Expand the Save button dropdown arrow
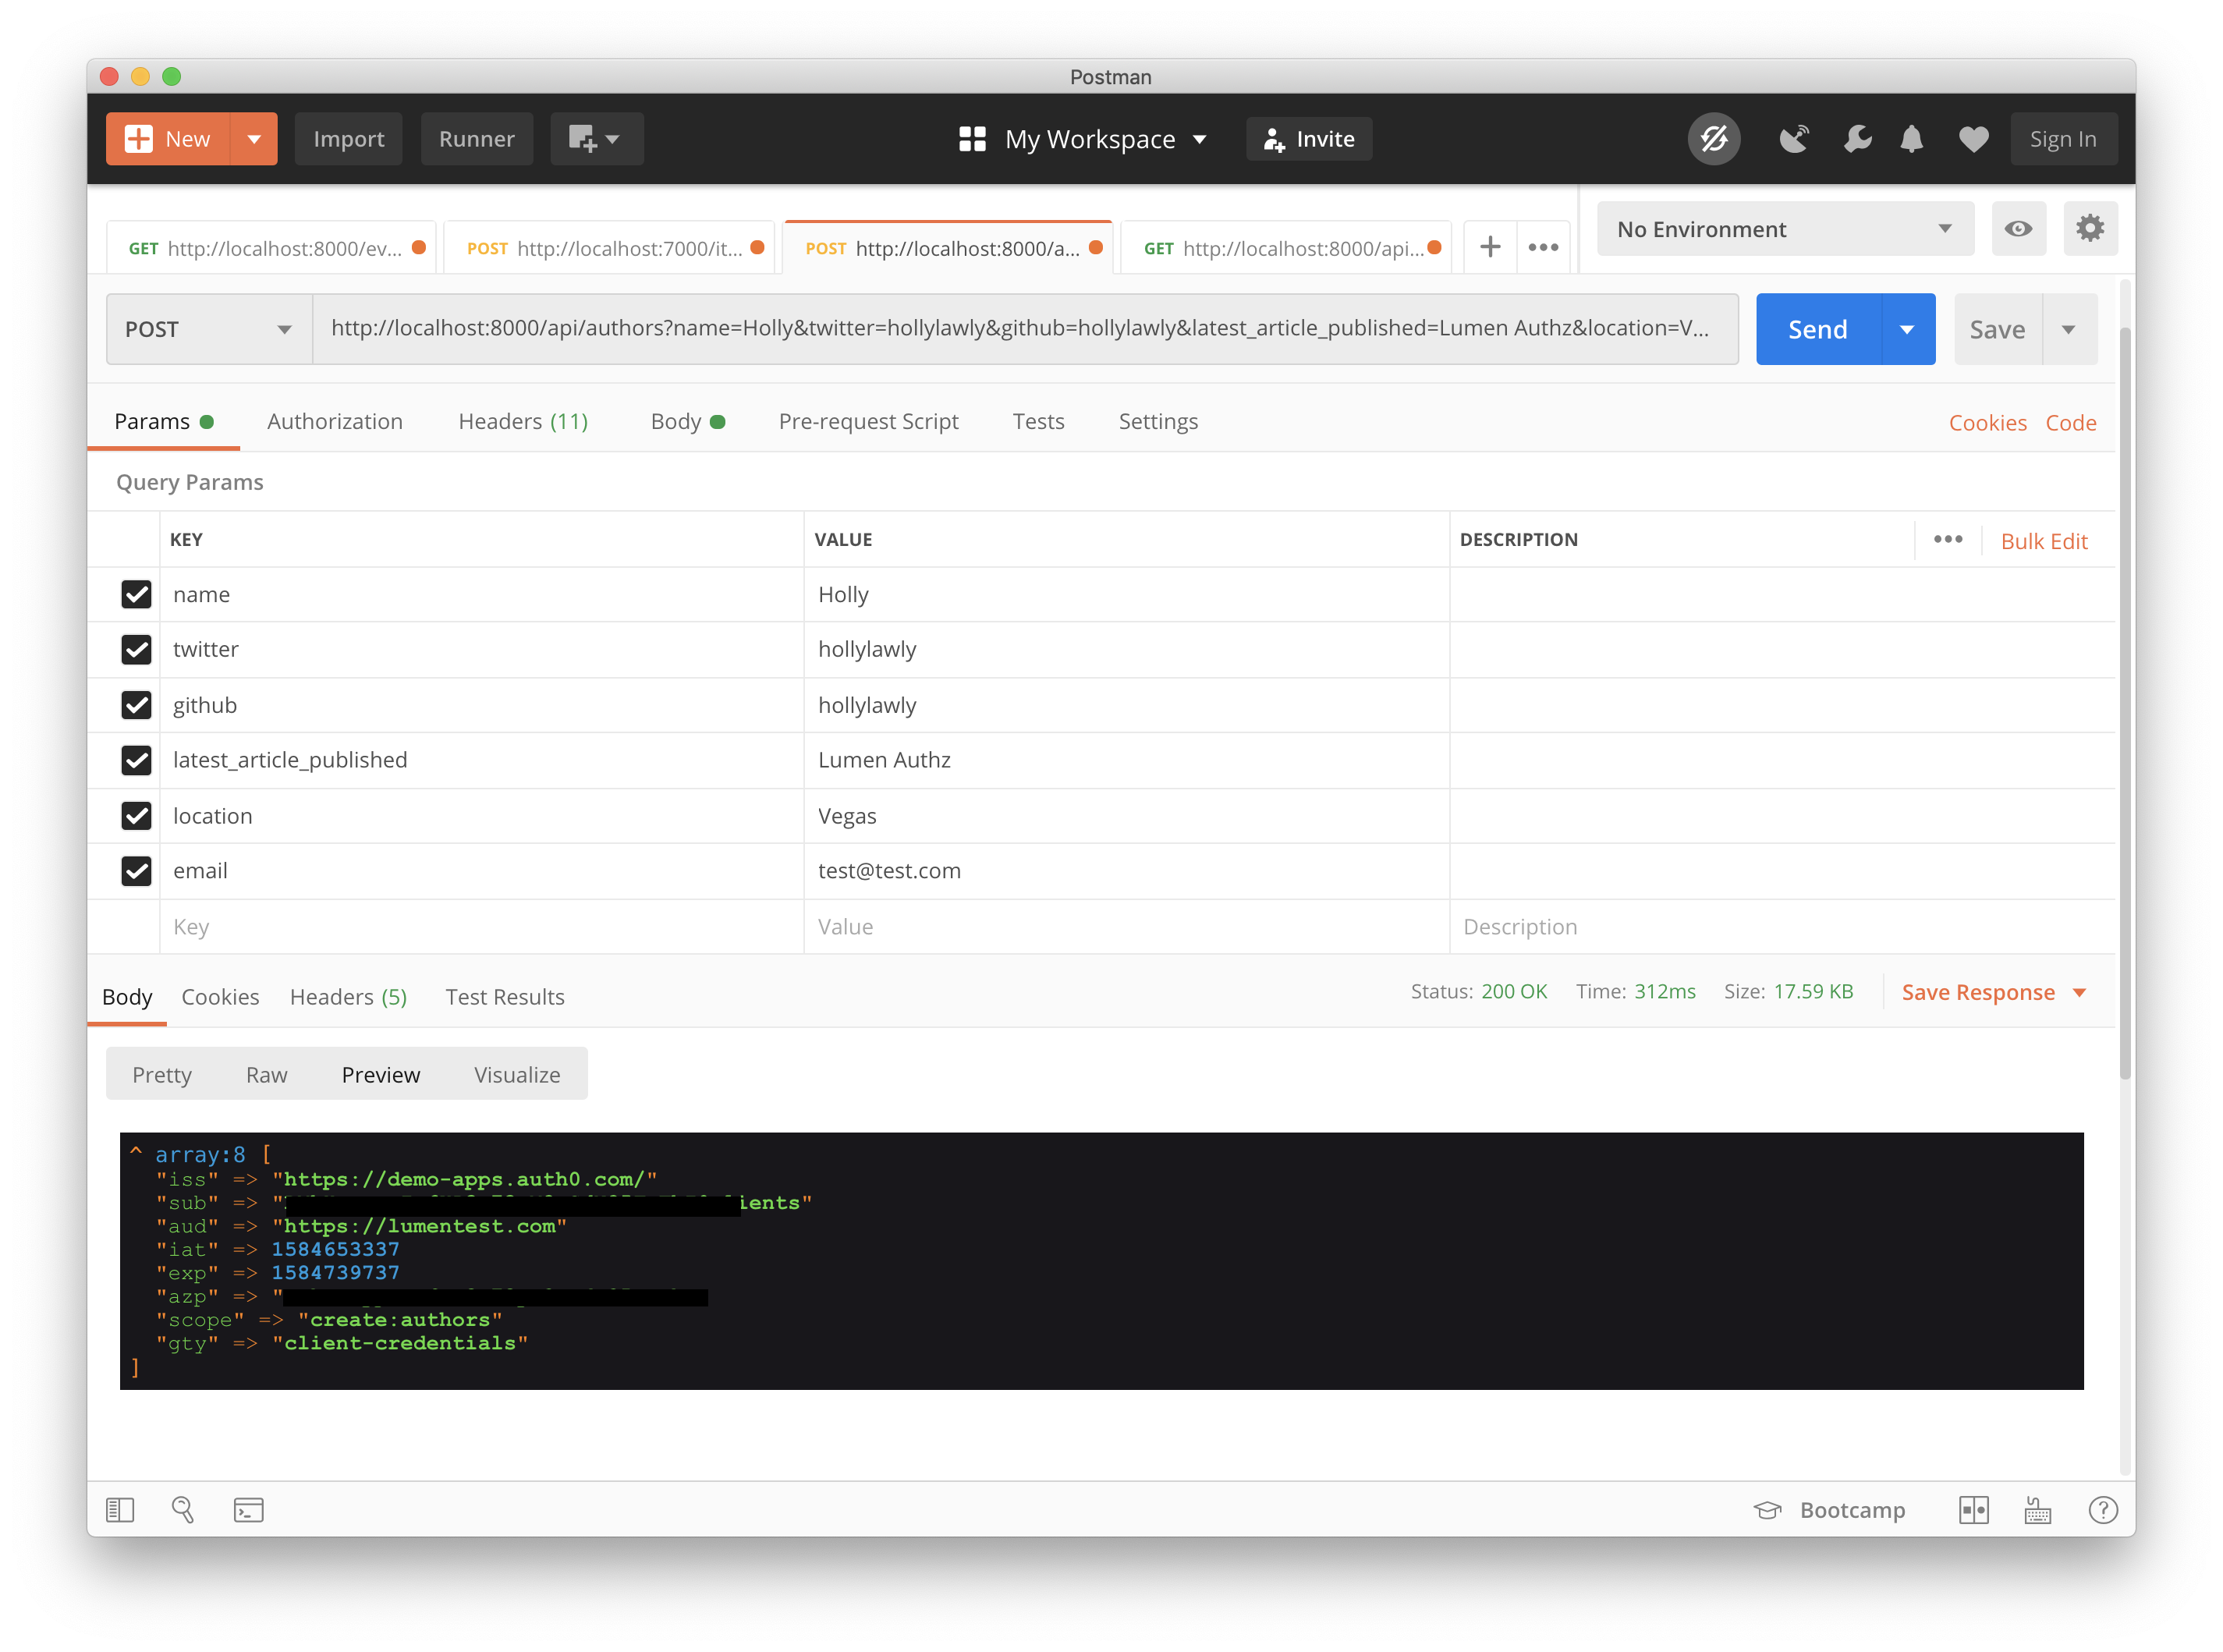Screen dimensions: 2223x1652 click(x=2068, y=329)
